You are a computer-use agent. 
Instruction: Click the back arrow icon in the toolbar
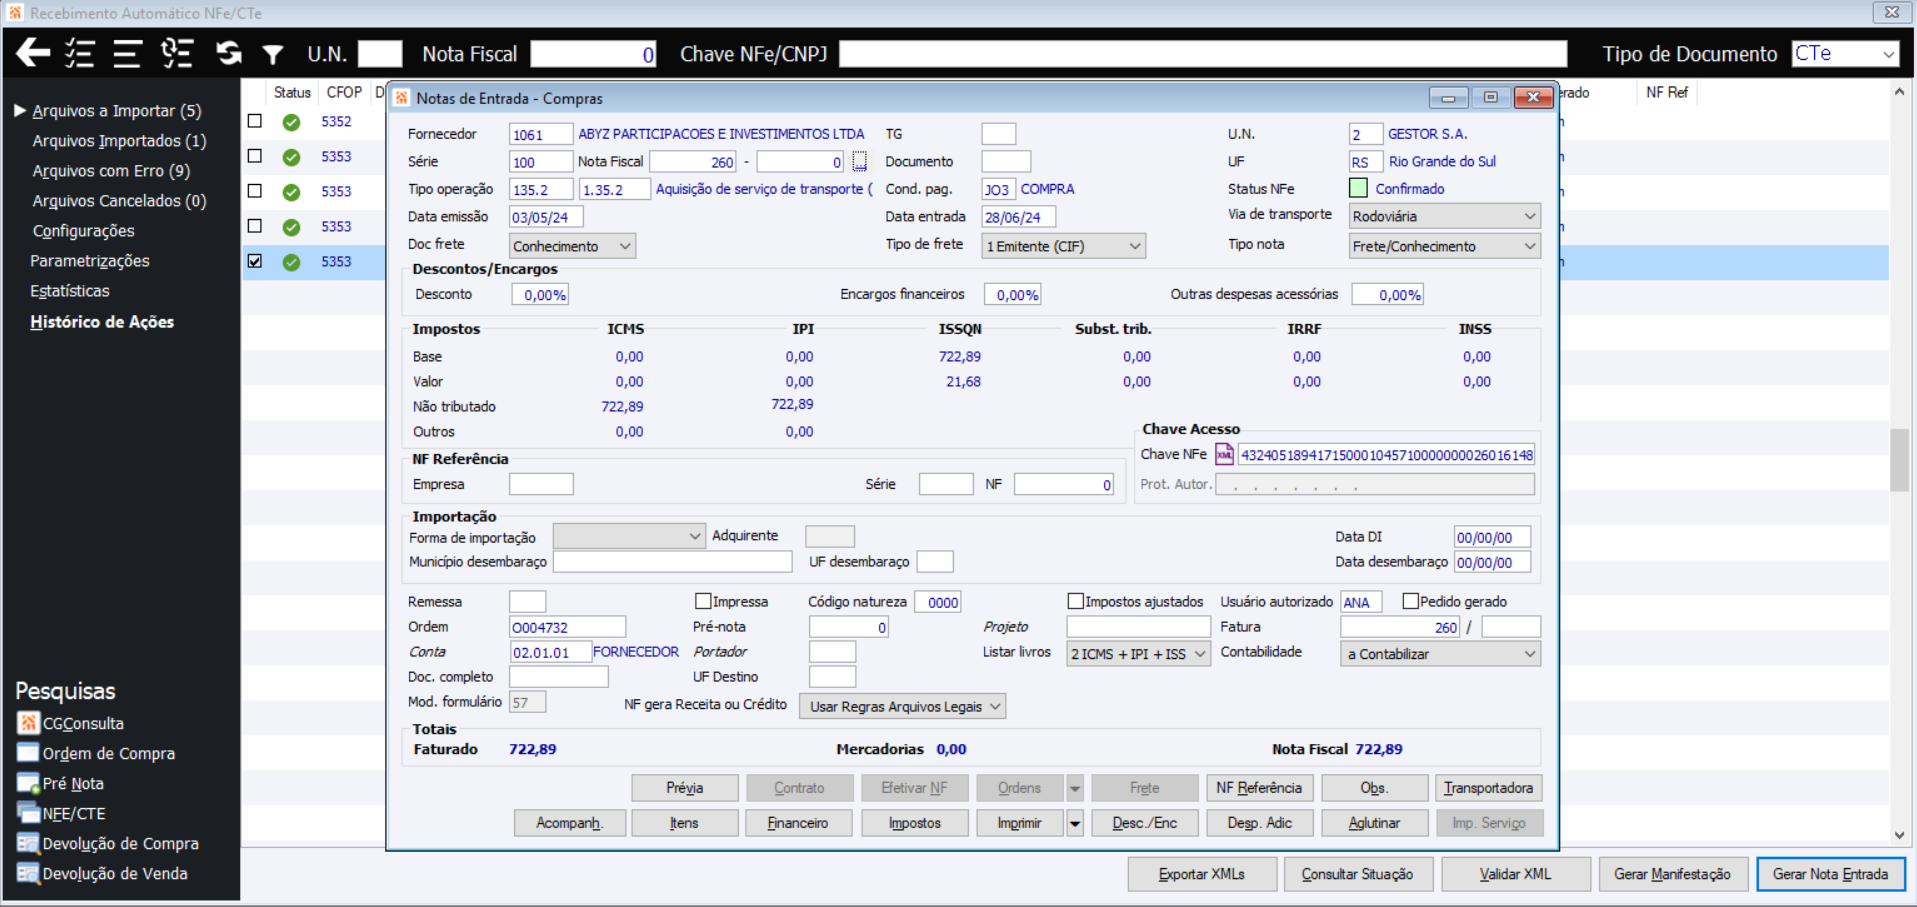pyautogui.click(x=33, y=53)
